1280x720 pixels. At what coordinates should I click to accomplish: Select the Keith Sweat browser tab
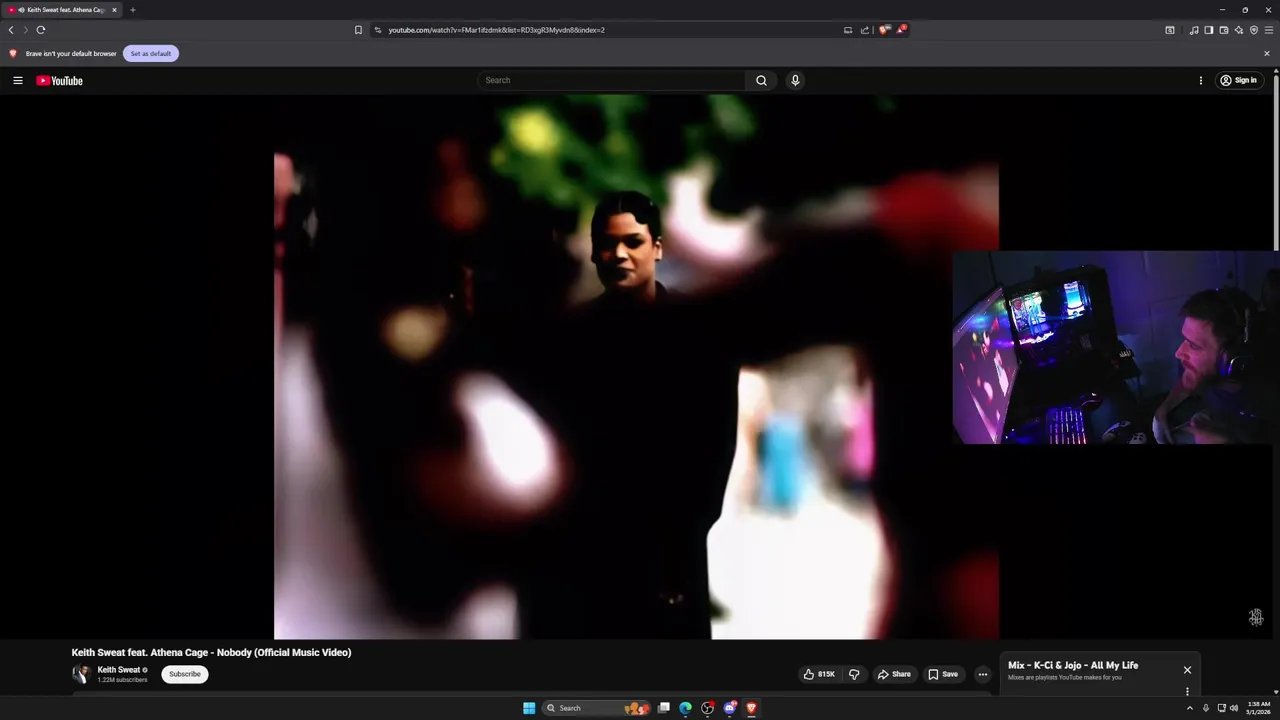click(x=62, y=10)
